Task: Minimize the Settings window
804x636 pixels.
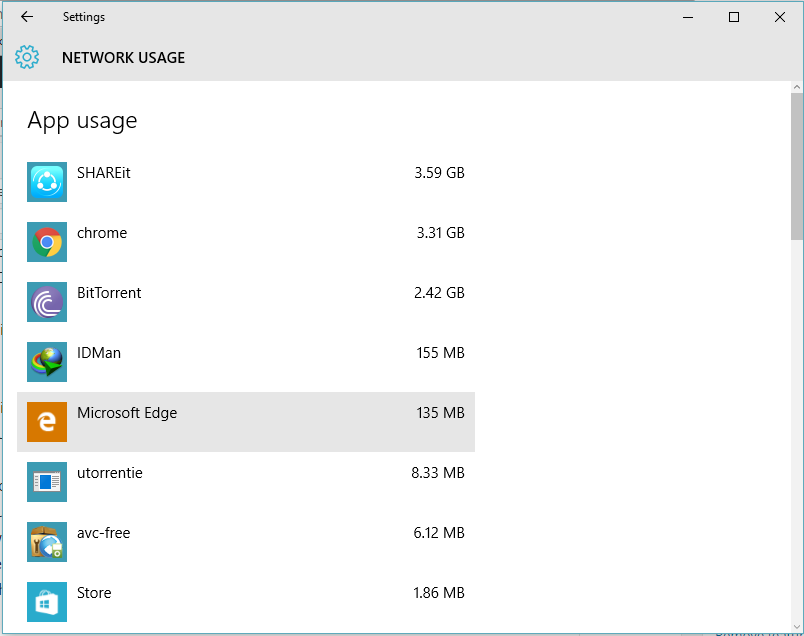Action: point(688,17)
